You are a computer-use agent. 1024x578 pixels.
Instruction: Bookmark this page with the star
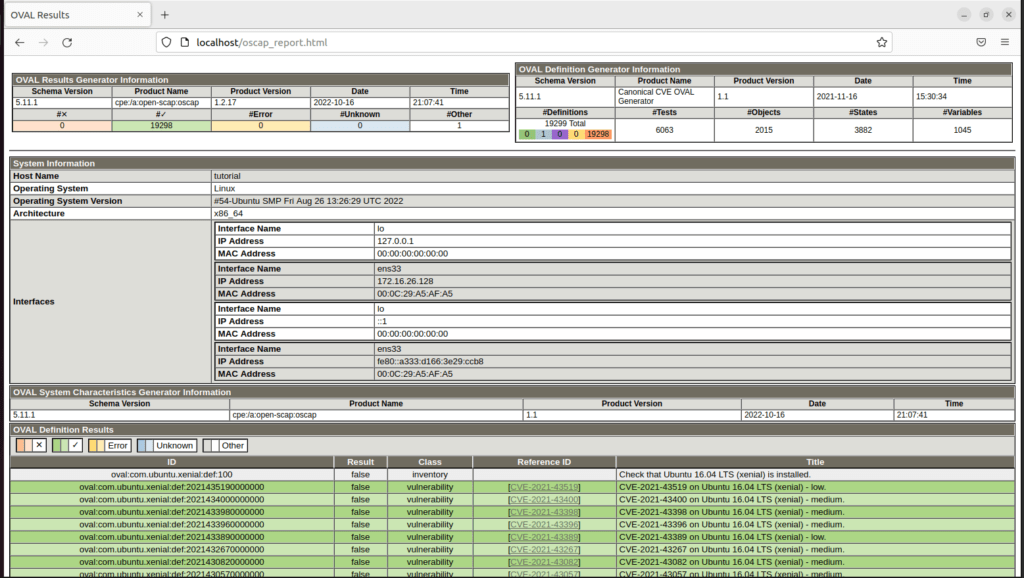pyautogui.click(x=882, y=42)
